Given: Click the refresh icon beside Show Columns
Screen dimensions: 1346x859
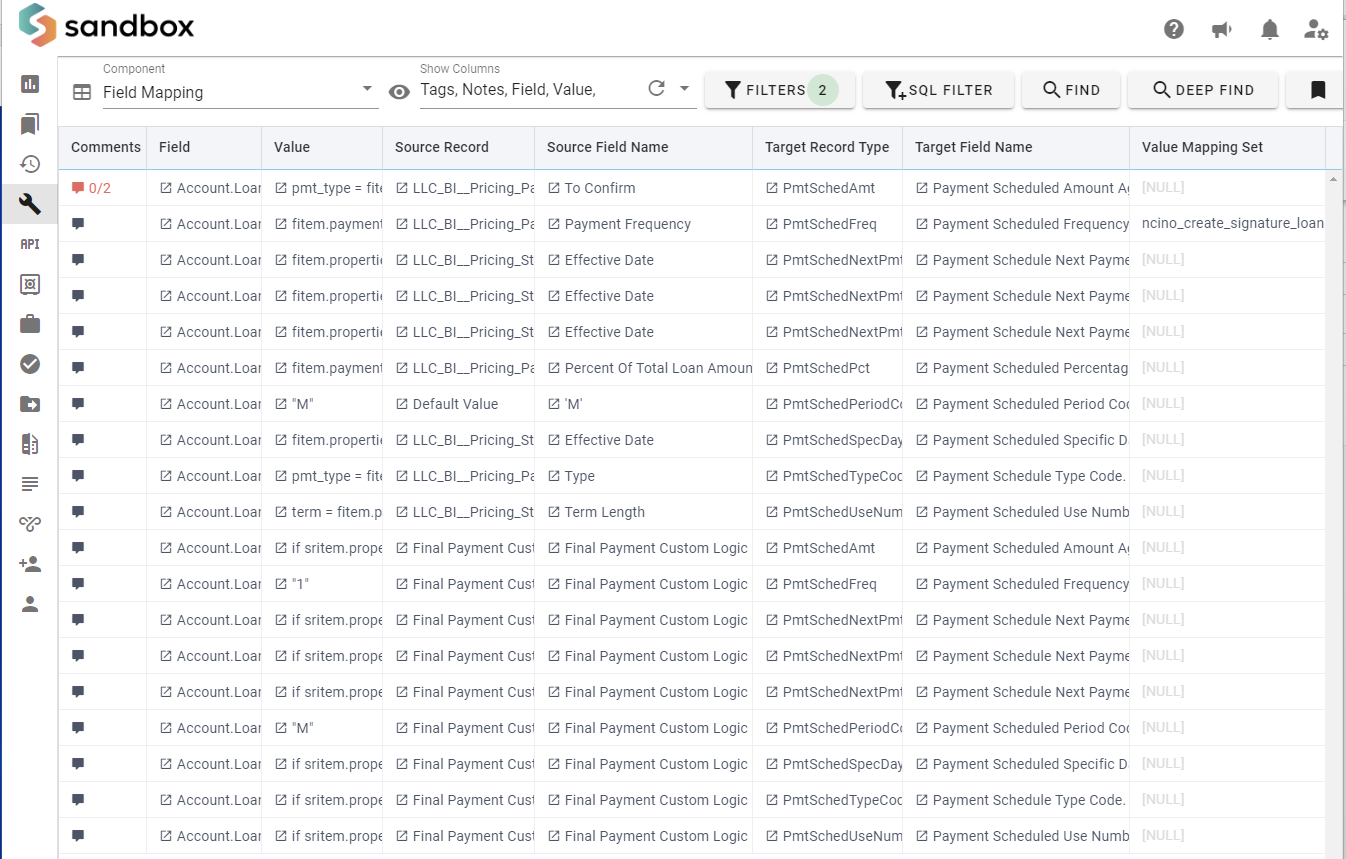Looking at the screenshot, I should click(x=656, y=89).
